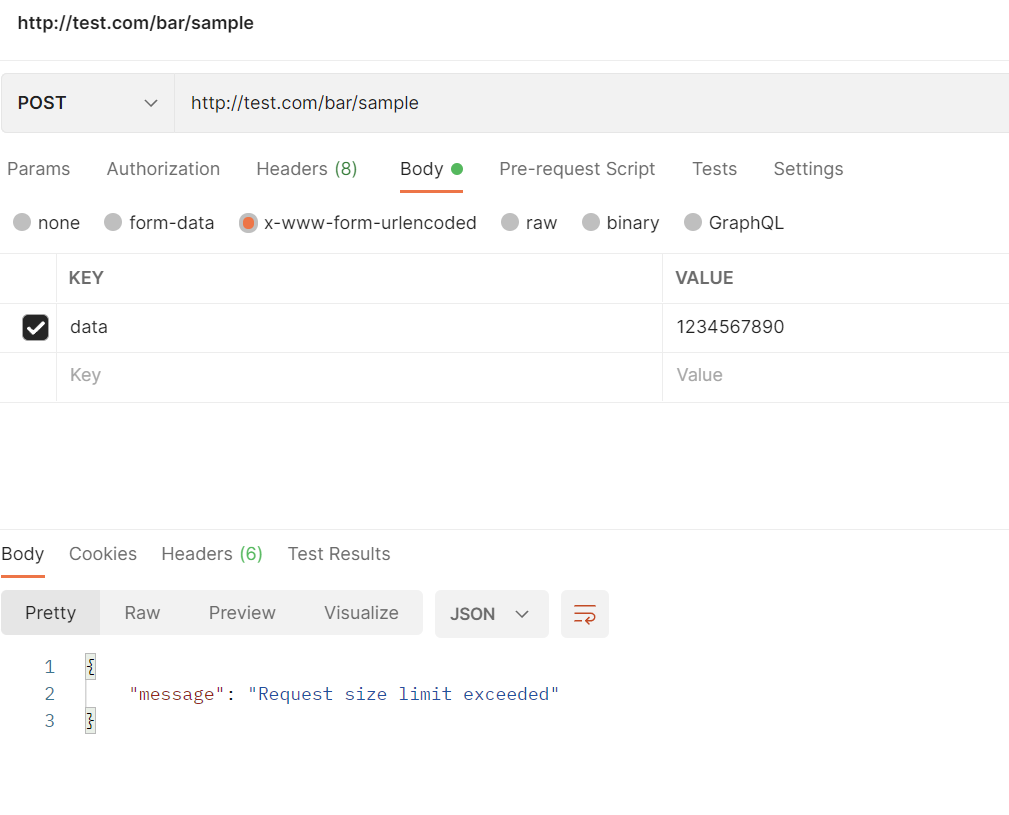Switch to response Cookies tab
1009x815 pixels.
point(103,554)
